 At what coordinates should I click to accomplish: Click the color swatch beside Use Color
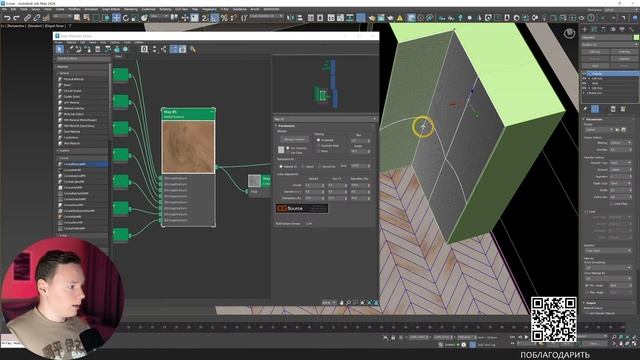pyautogui.click(x=281, y=150)
